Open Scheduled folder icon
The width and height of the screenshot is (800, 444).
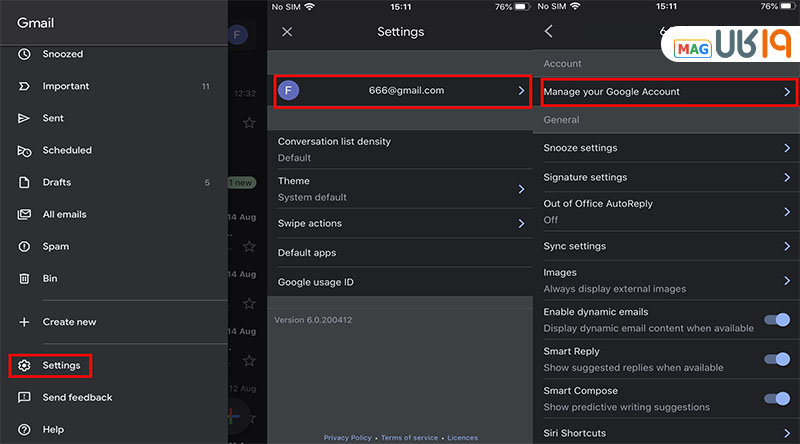(24, 151)
